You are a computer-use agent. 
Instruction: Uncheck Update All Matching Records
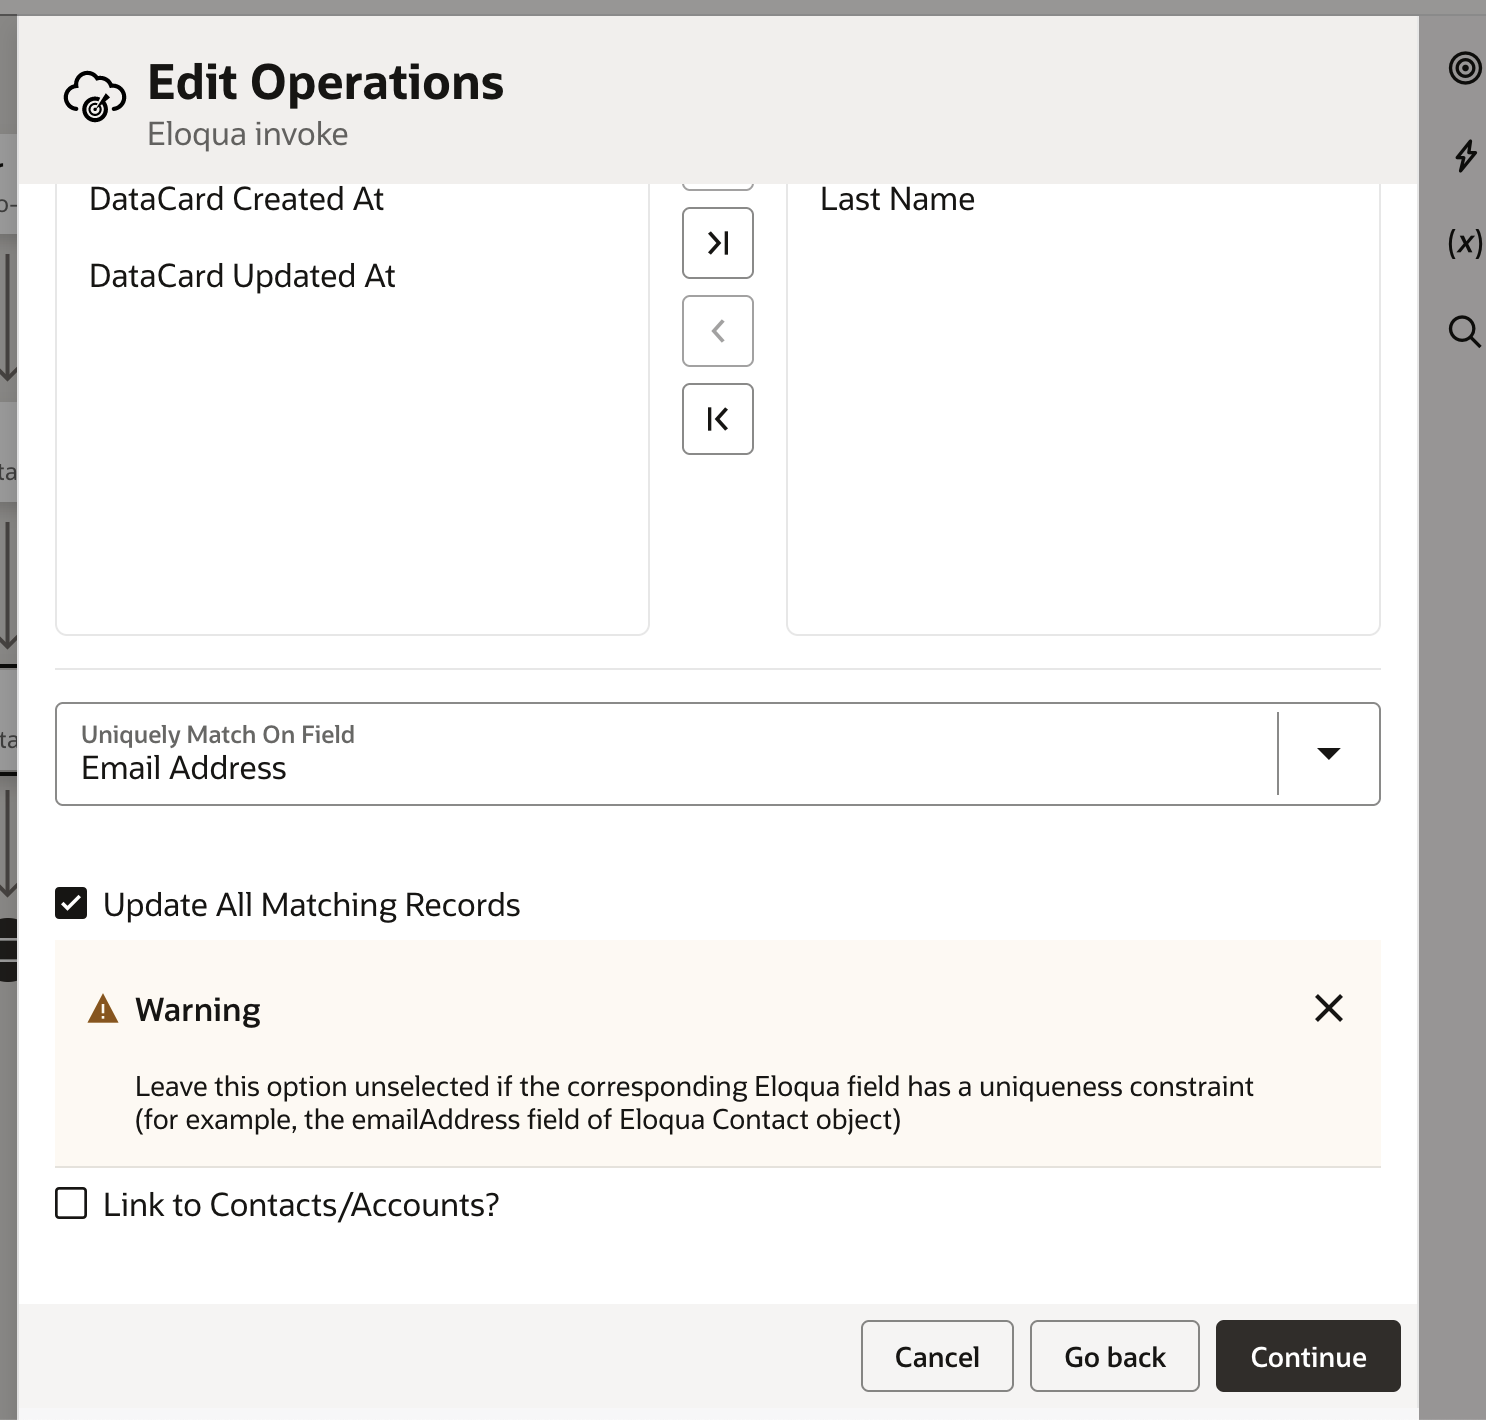71,904
